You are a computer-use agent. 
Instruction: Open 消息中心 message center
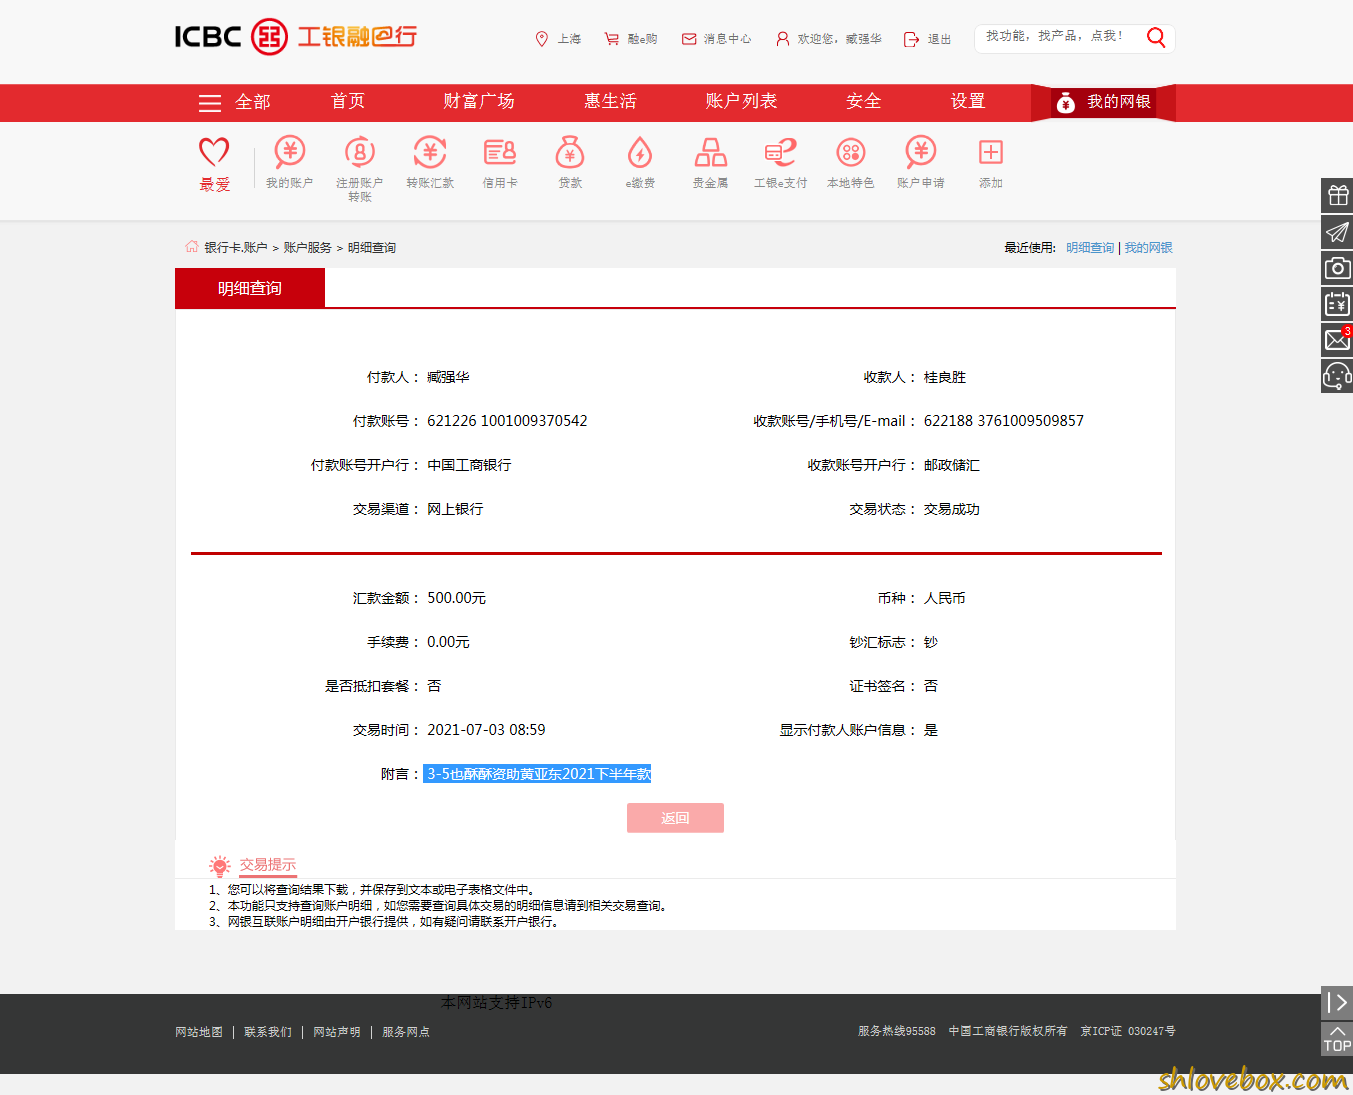716,39
